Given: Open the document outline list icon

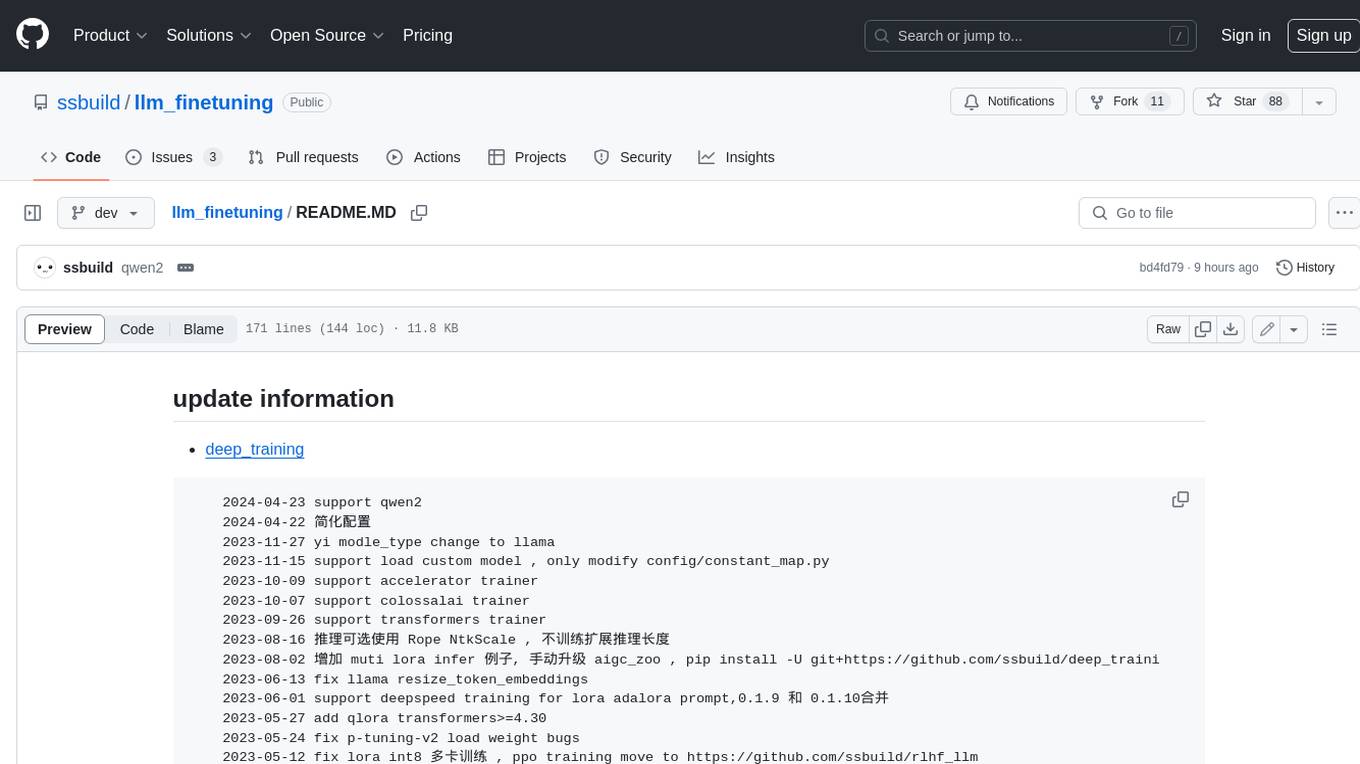Looking at the screenshot, I should coord(1329,329).
